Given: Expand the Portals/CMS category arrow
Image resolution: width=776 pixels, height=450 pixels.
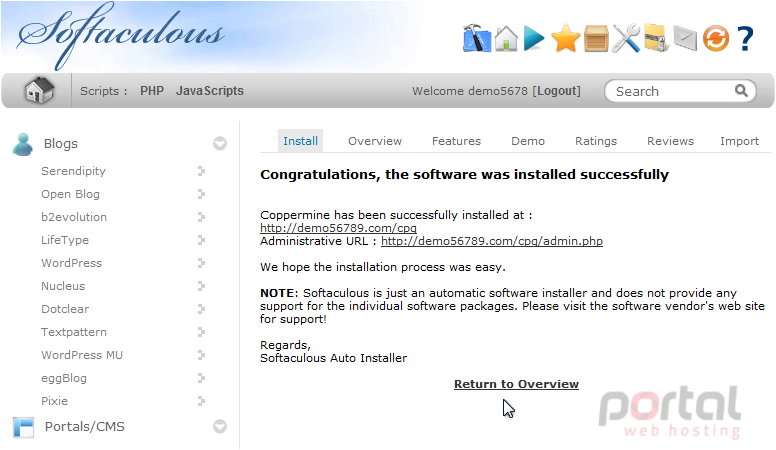Looking at the screenshot, I should [x=220, y=426].
